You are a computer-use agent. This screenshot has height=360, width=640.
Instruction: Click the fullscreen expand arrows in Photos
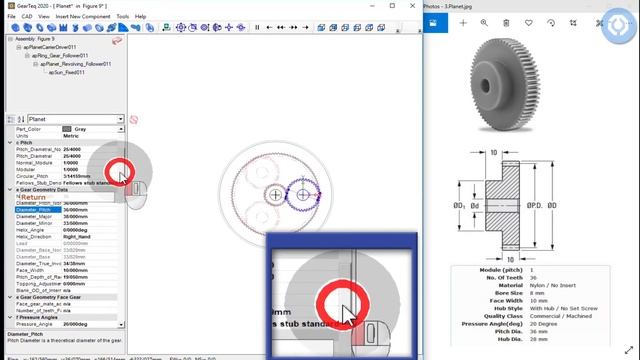click(x=629, y=350)
